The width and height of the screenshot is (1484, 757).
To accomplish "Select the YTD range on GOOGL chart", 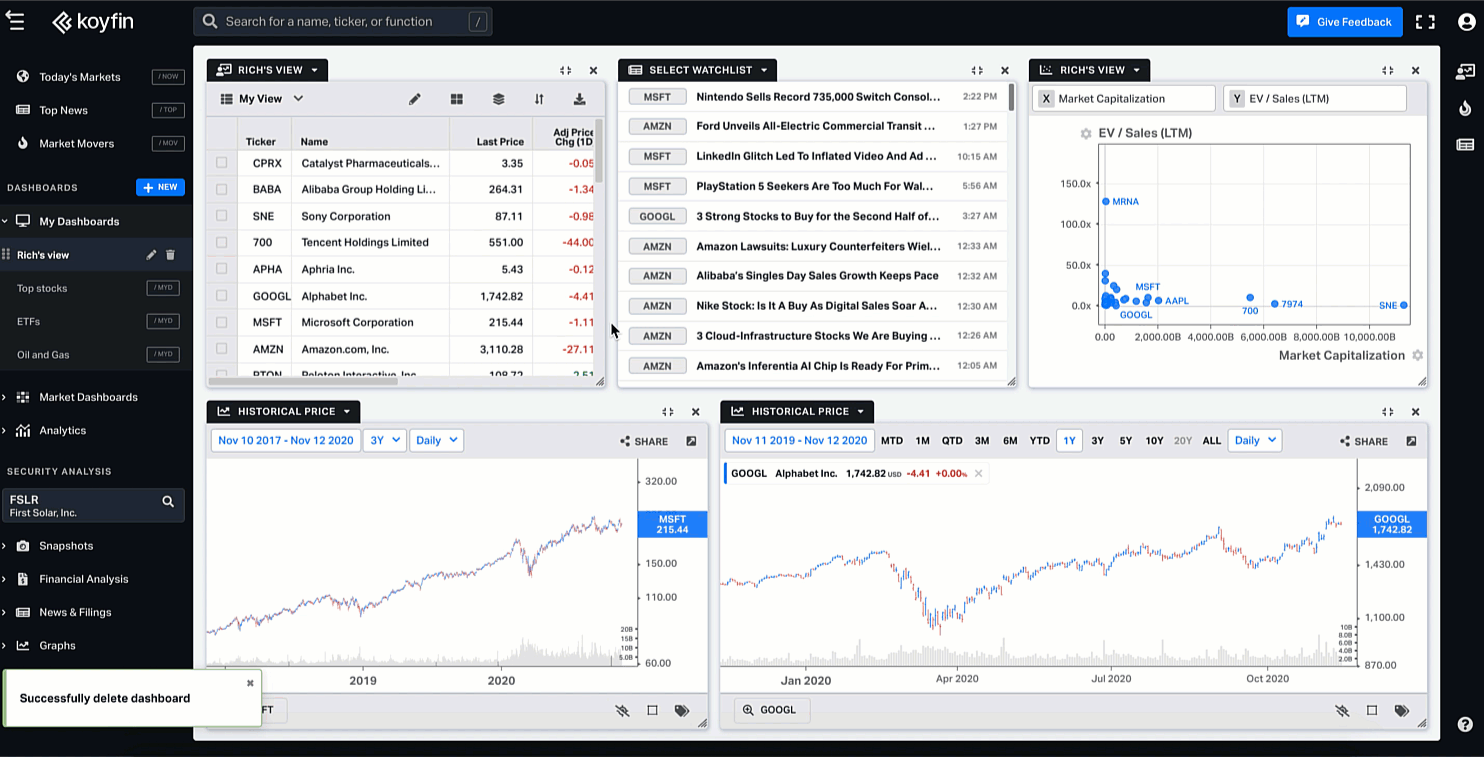I will point(1040,441).
